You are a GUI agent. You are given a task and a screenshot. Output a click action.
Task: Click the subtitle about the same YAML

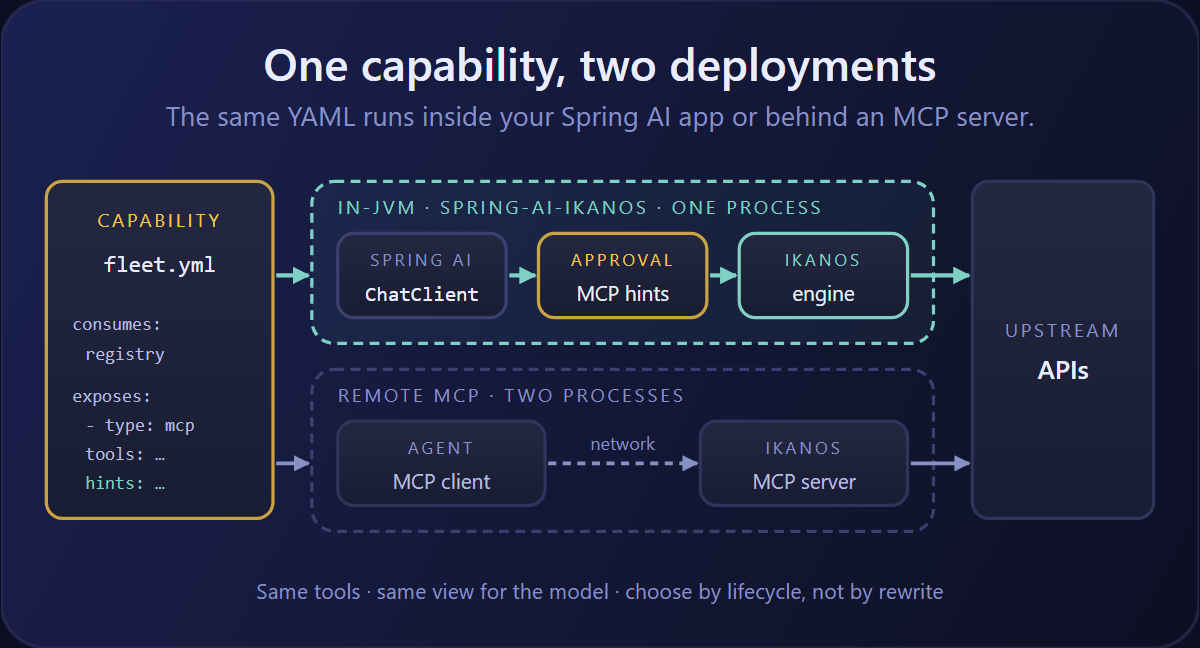coord(600,117)
